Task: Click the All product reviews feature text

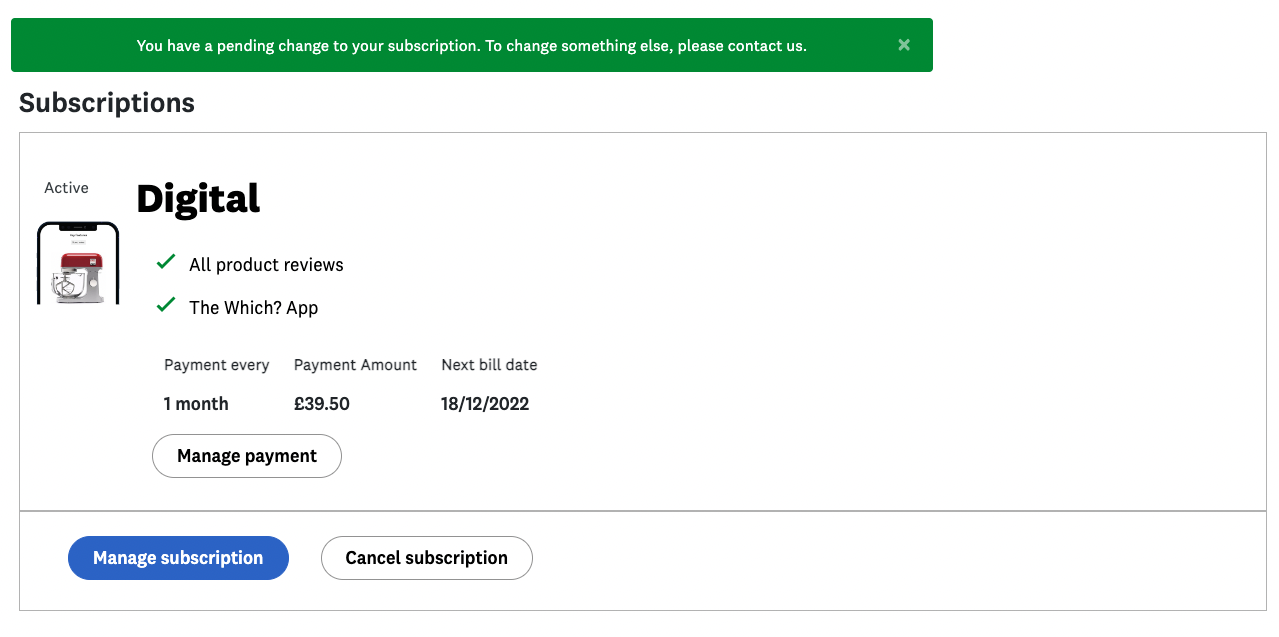Action: [x=266, y=264]
